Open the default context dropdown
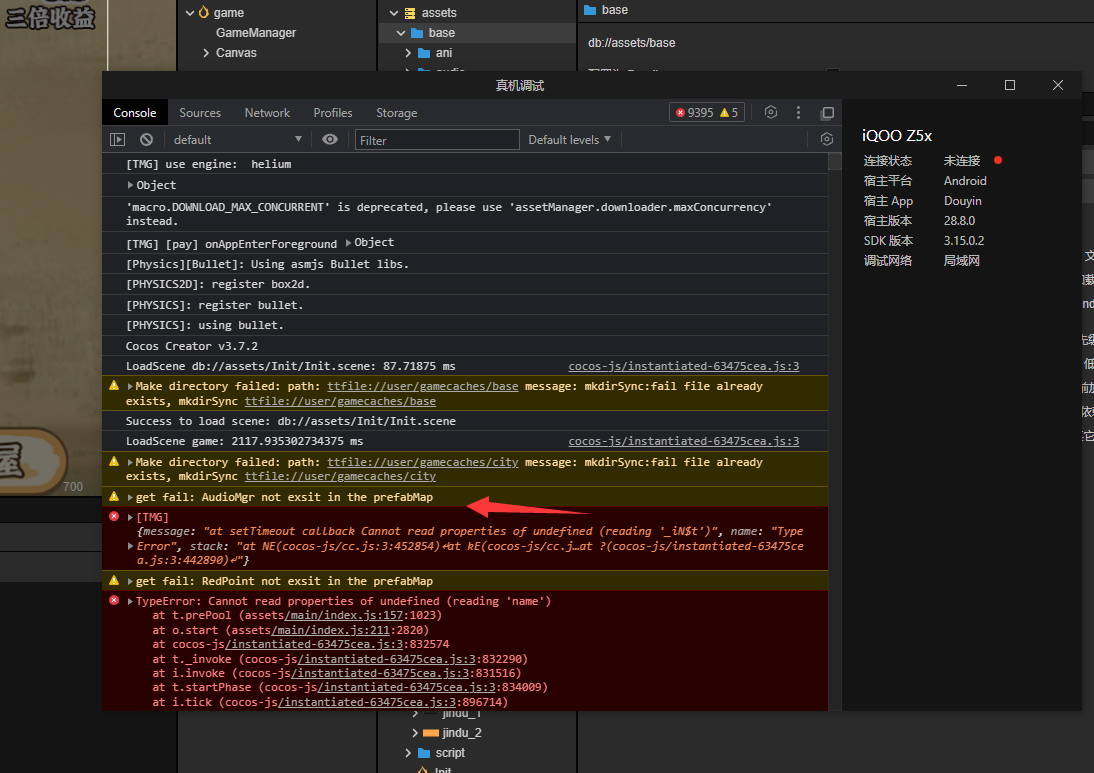 point(237,140)
